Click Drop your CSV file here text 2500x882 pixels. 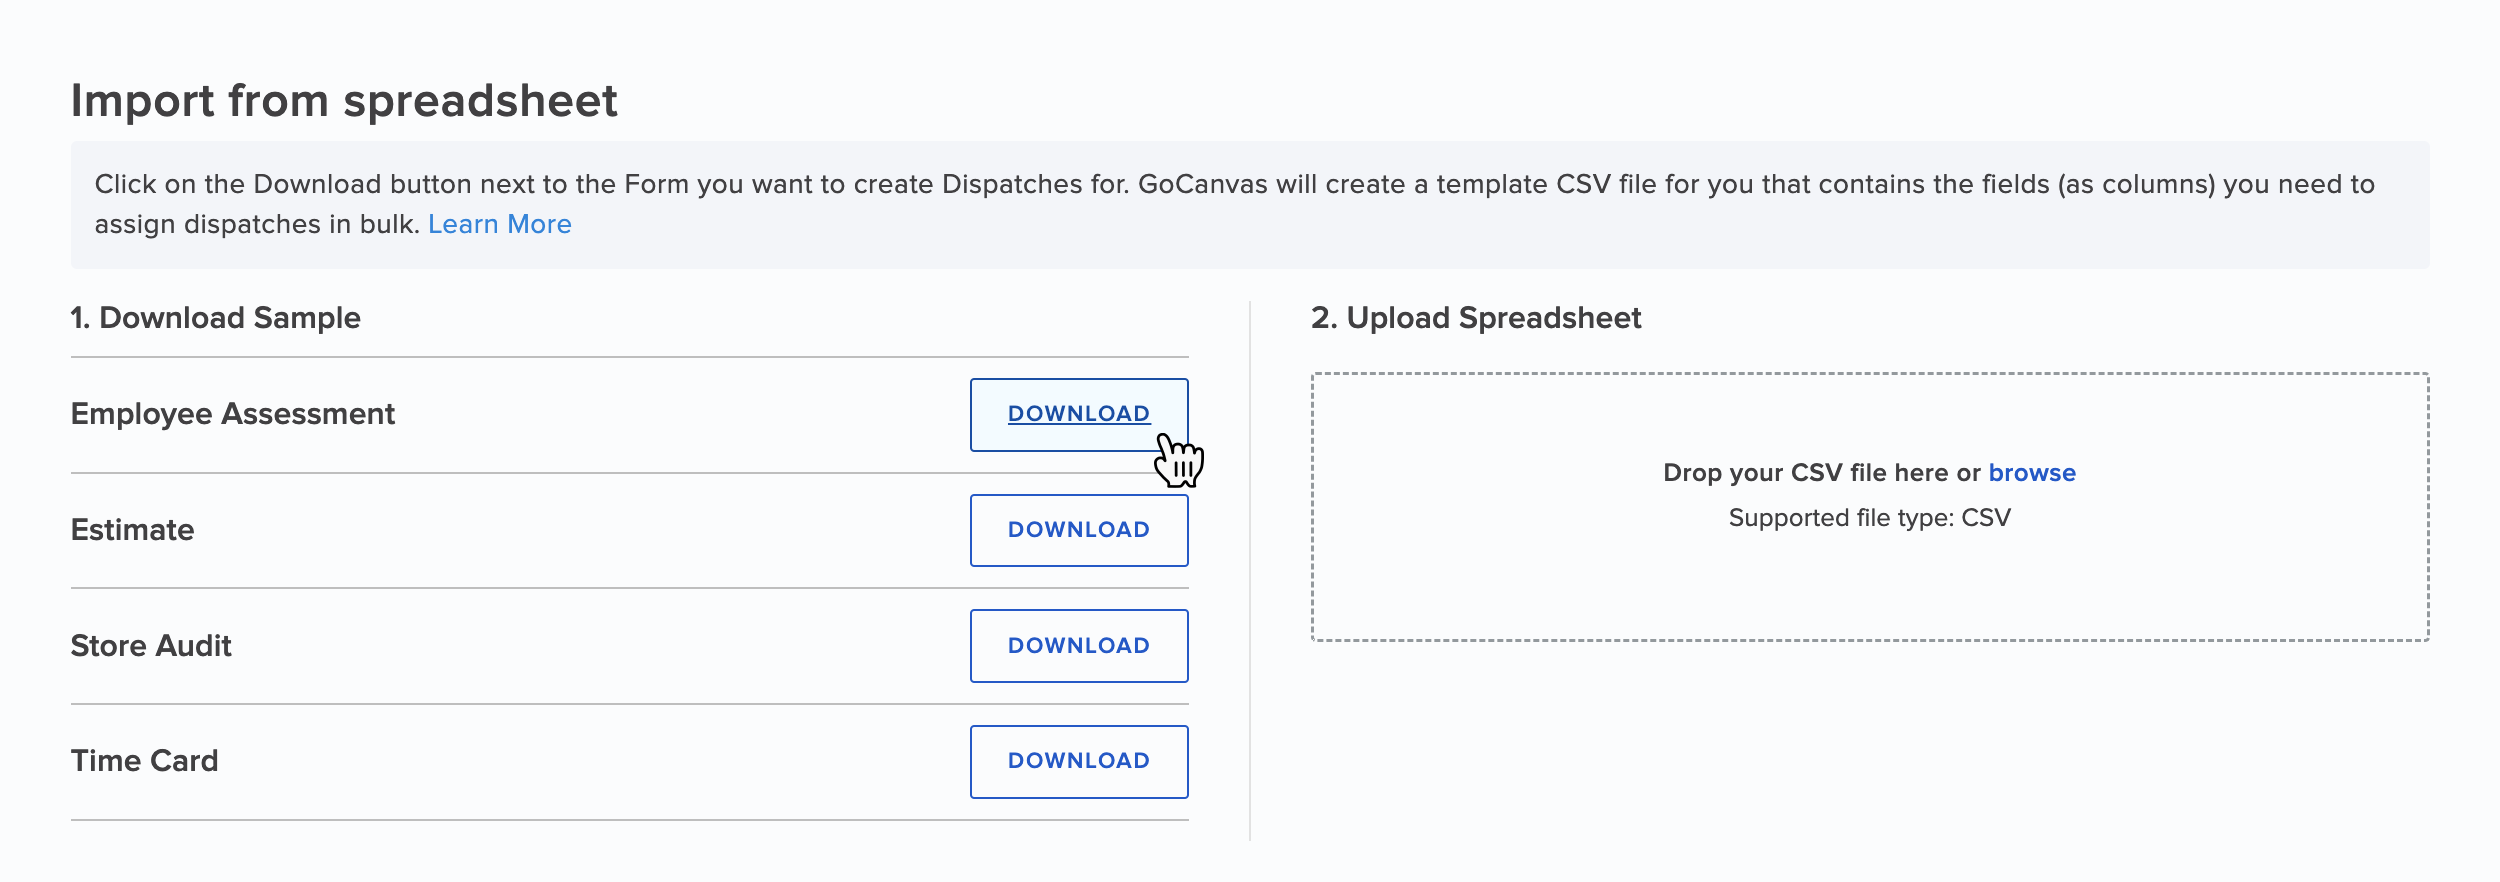[x=1810, y=472]
